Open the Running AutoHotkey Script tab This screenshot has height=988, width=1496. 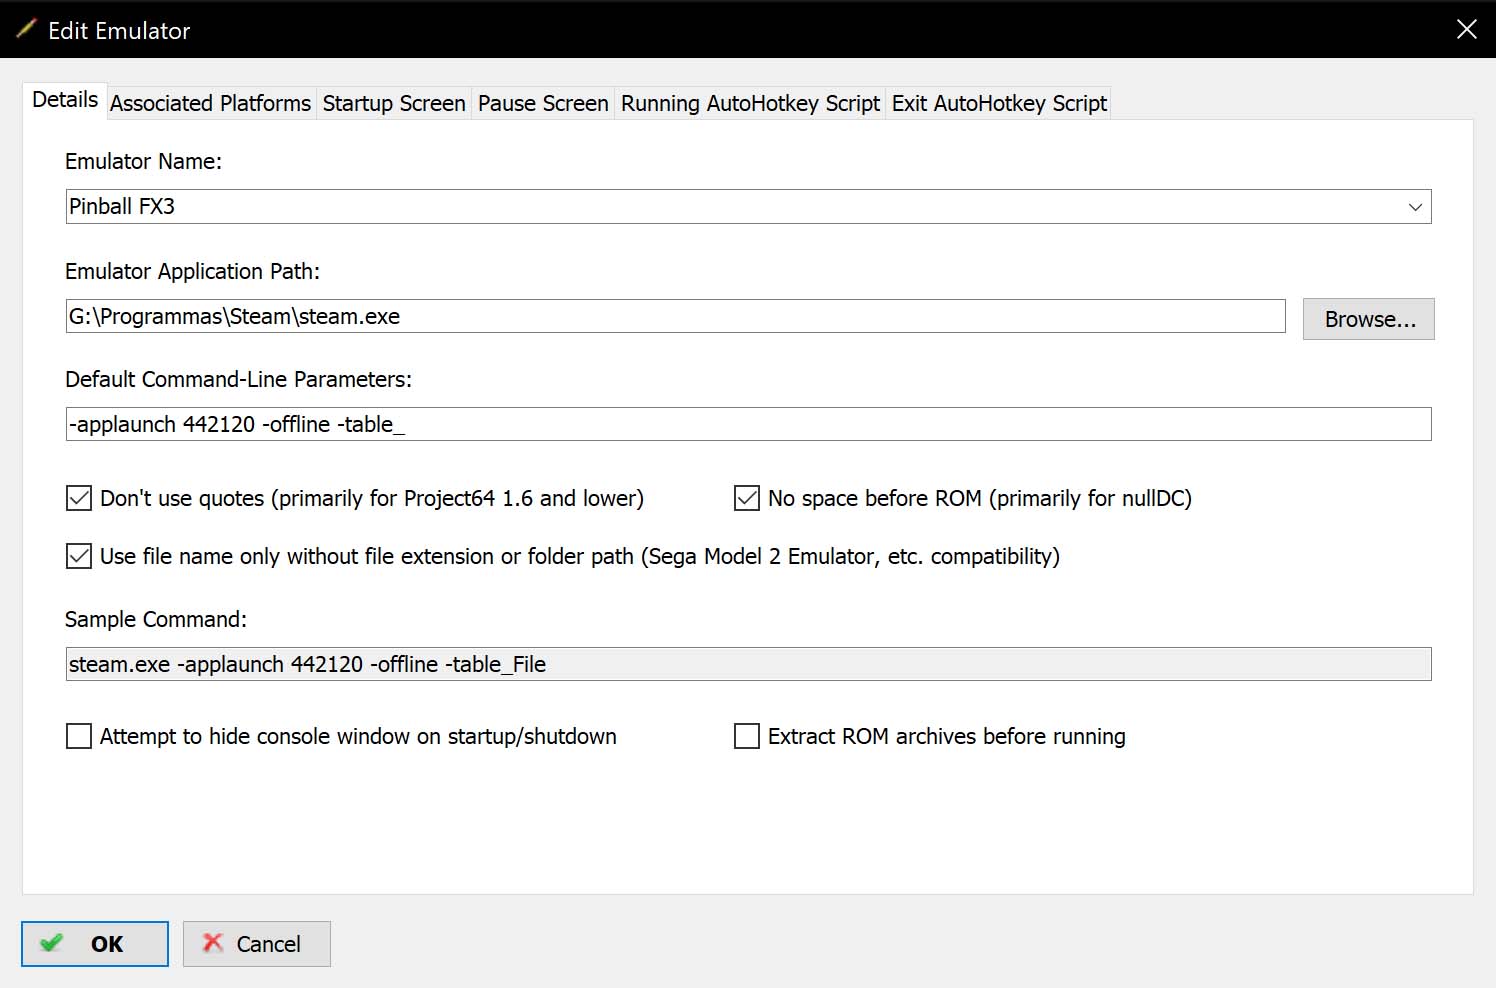[x=750, y=103]
